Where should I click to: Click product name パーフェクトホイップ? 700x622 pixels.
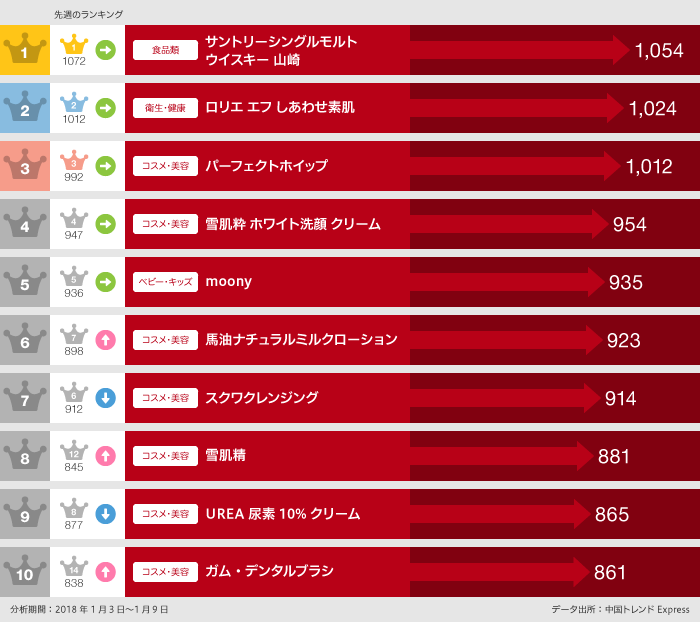tap(266, 166)
